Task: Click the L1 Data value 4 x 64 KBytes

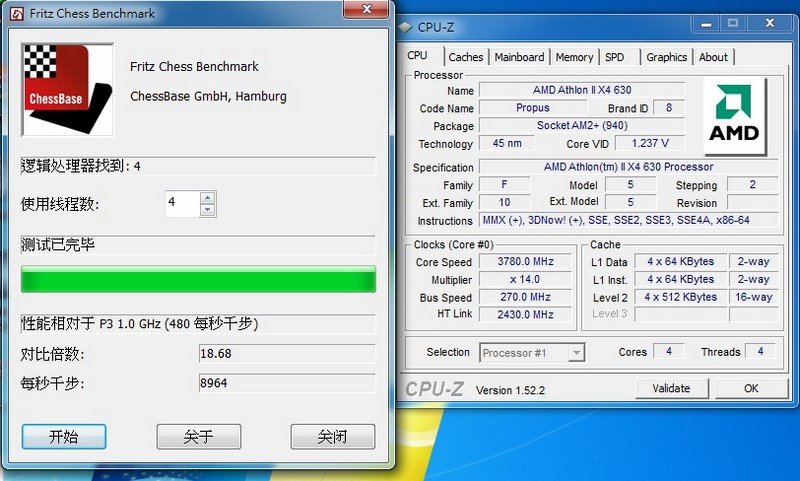Action: (x=681, y=262)
